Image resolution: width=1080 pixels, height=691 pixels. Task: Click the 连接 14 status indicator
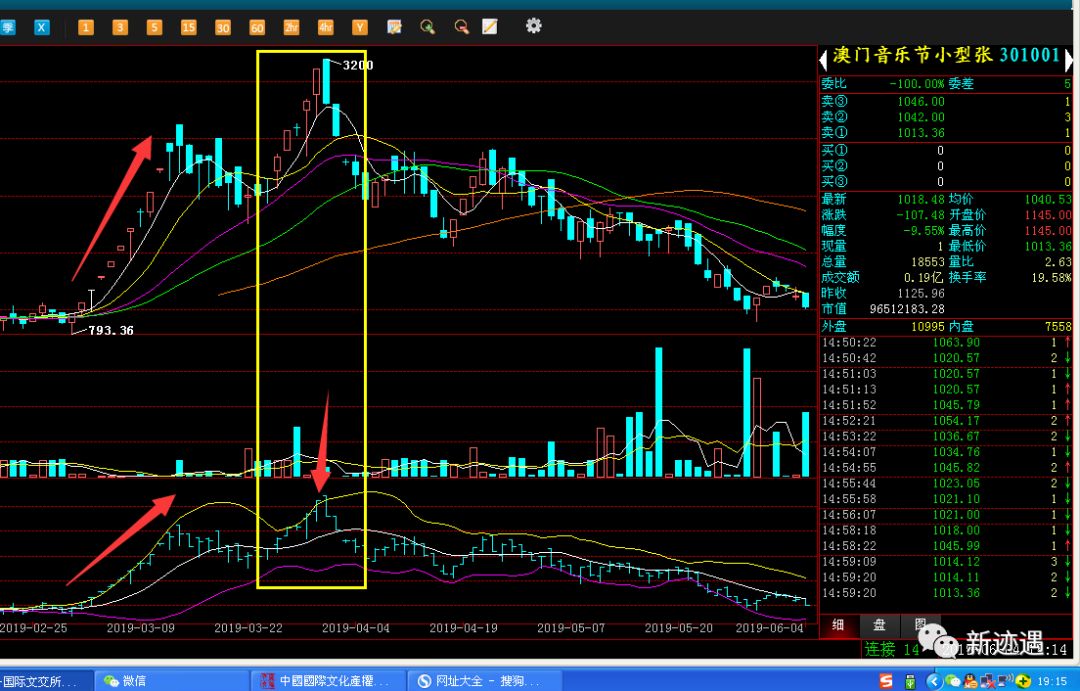pyautogui.click(x=892, y=649)
